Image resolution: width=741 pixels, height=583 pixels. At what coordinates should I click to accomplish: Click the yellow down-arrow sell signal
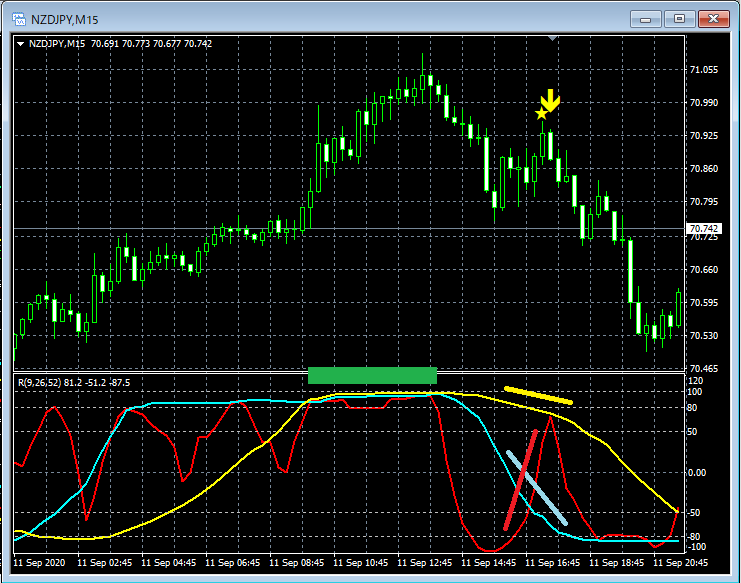pos(550,100)
